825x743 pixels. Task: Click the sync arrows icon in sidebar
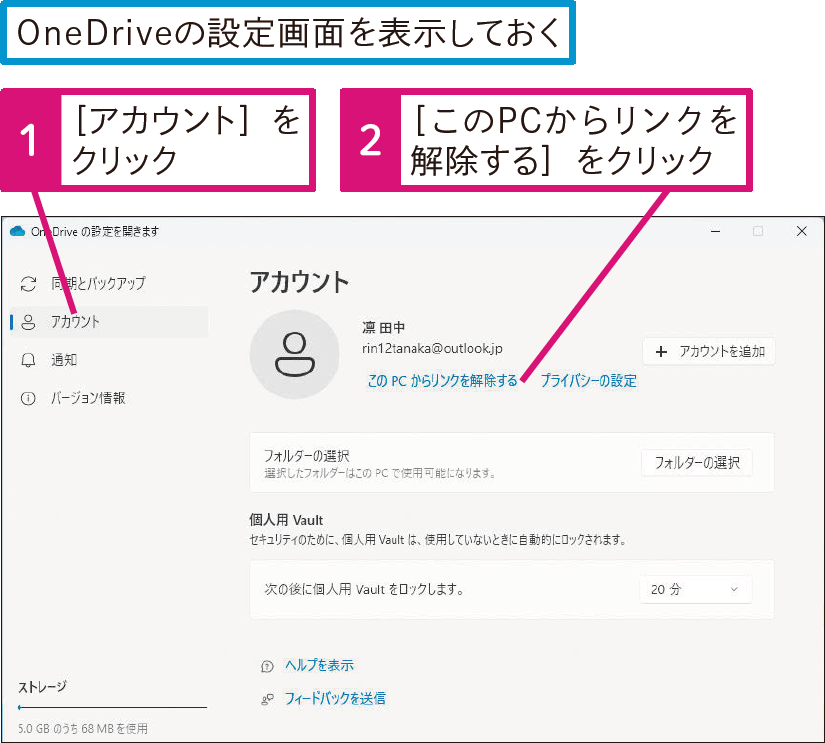click(x=28, y=284)
